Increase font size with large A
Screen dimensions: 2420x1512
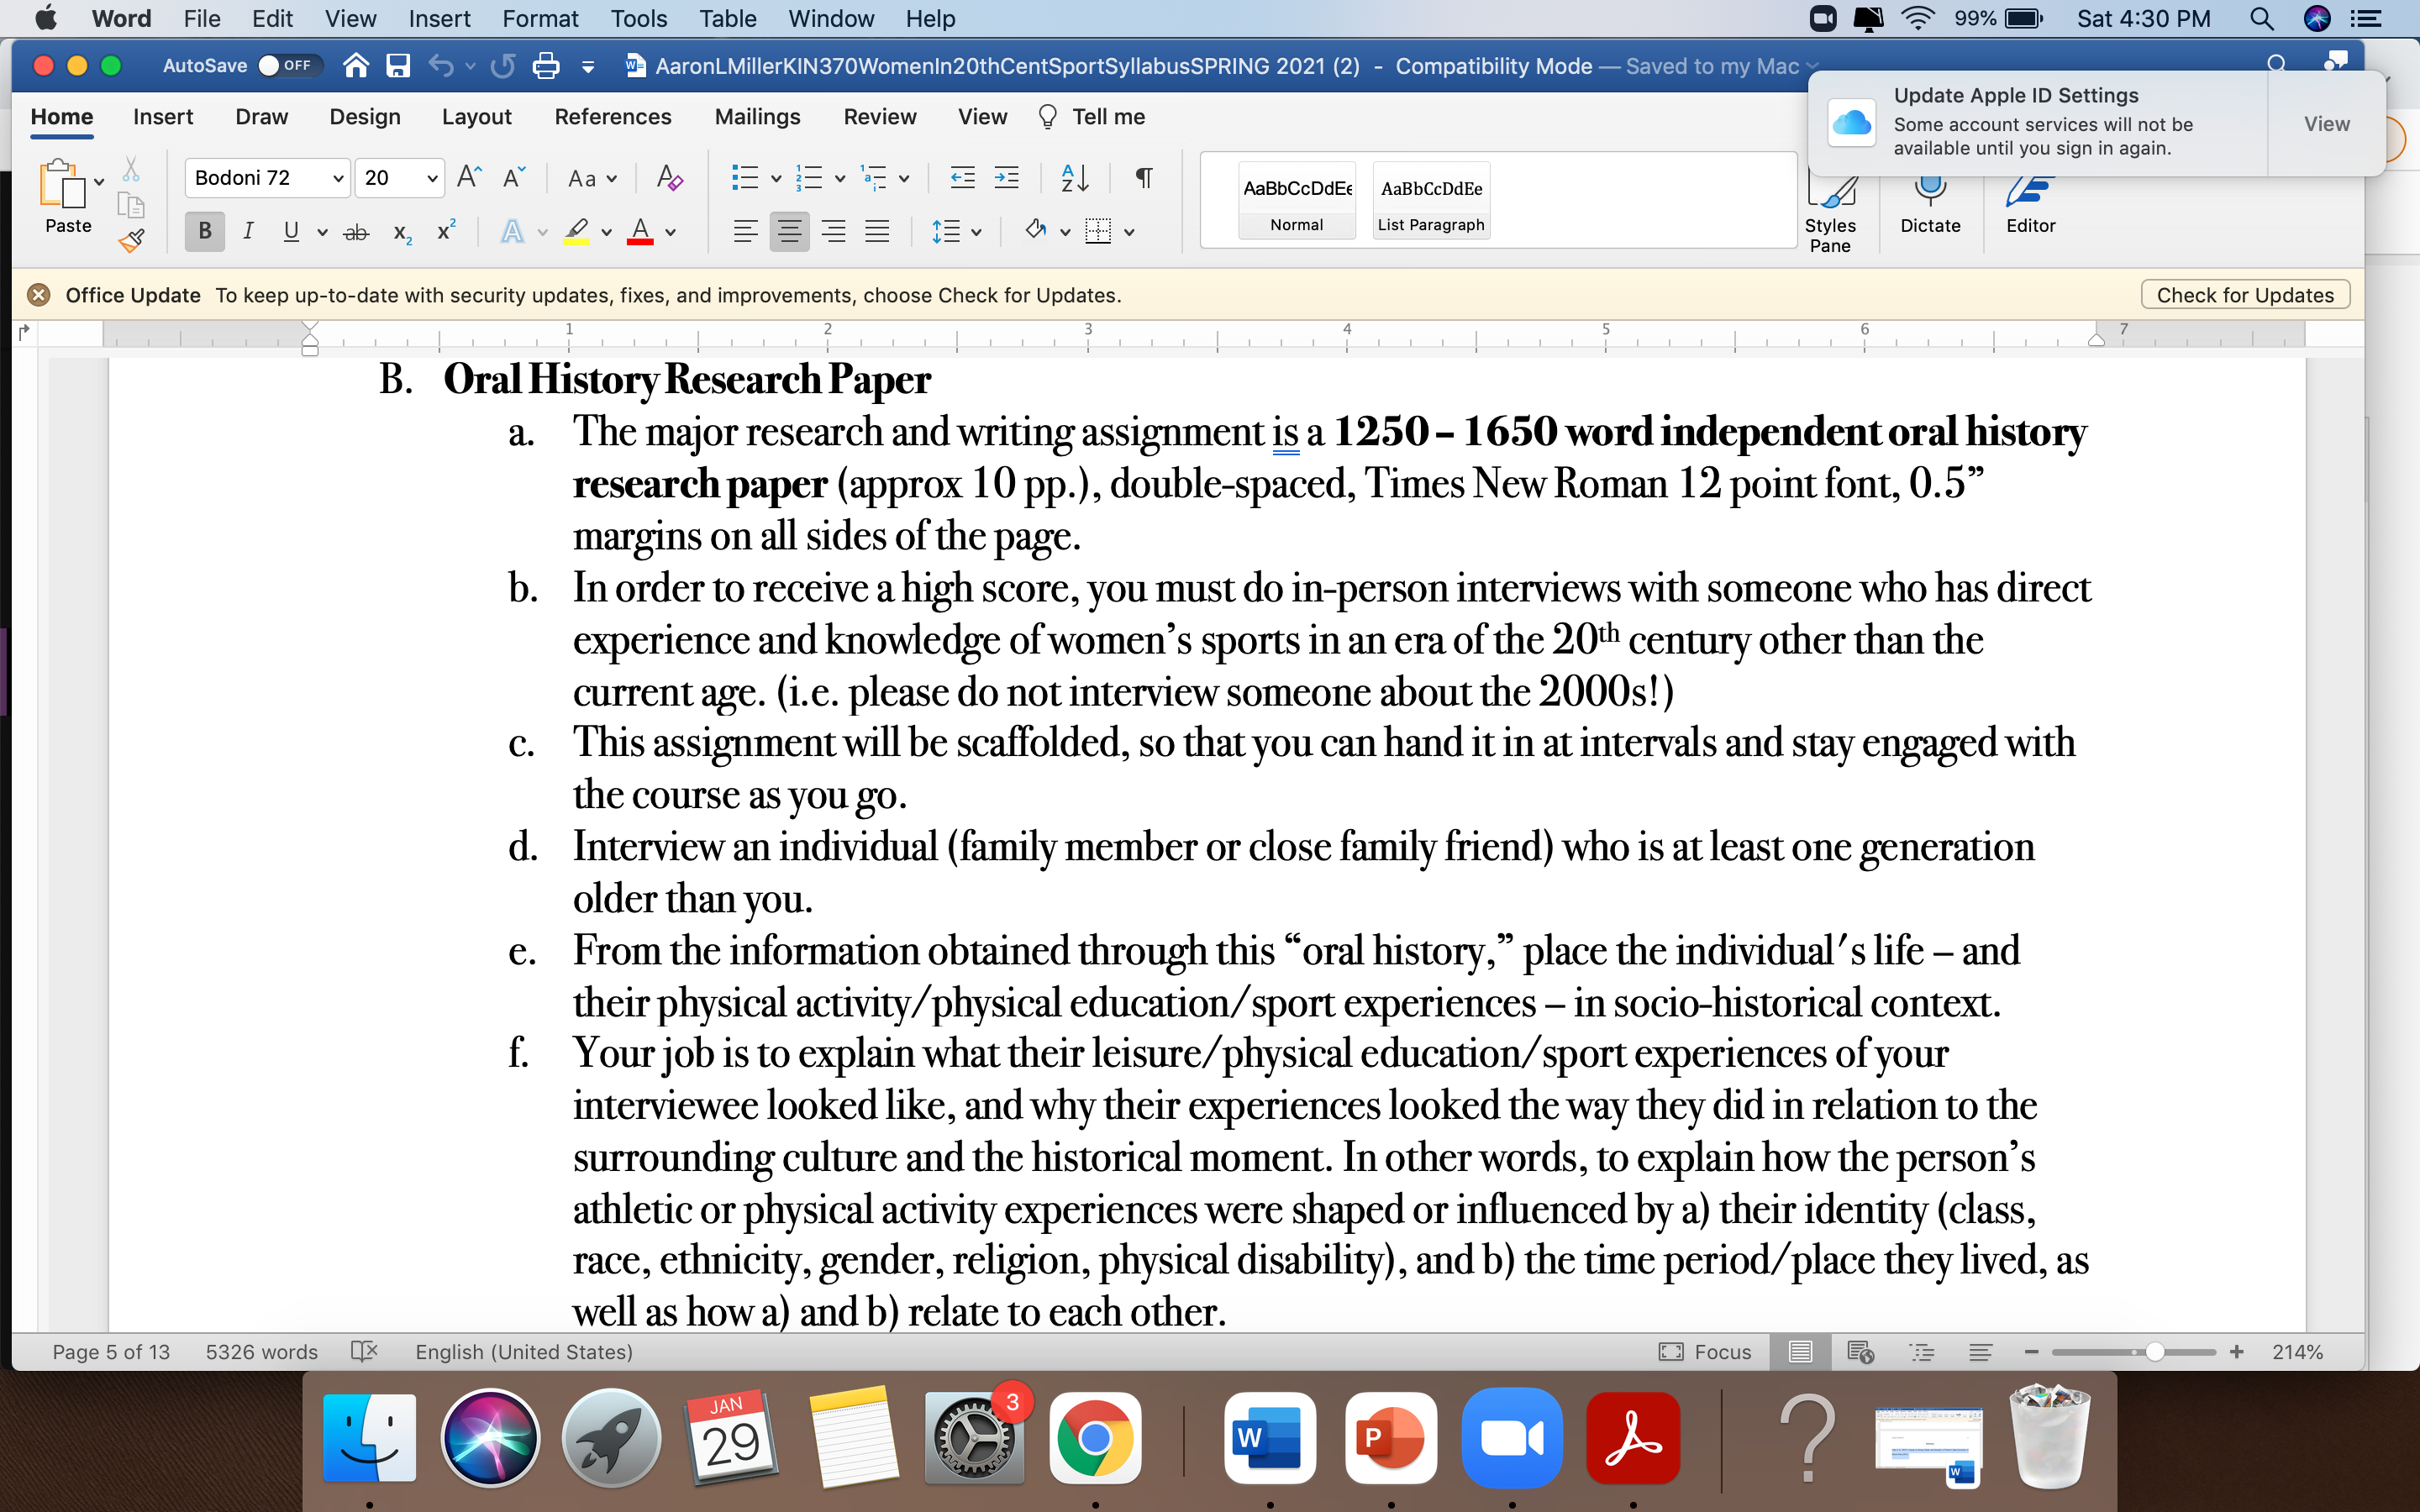point(469,178)
